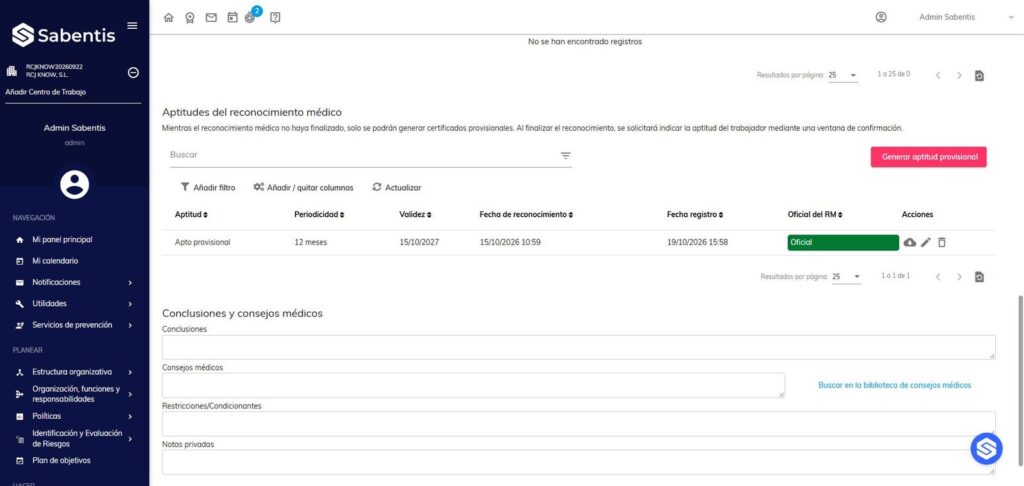Click the award badge icon in top toolbar
Image resolution: width=1024 pixels, height=486 pixels.
click(x=189, y=18)
